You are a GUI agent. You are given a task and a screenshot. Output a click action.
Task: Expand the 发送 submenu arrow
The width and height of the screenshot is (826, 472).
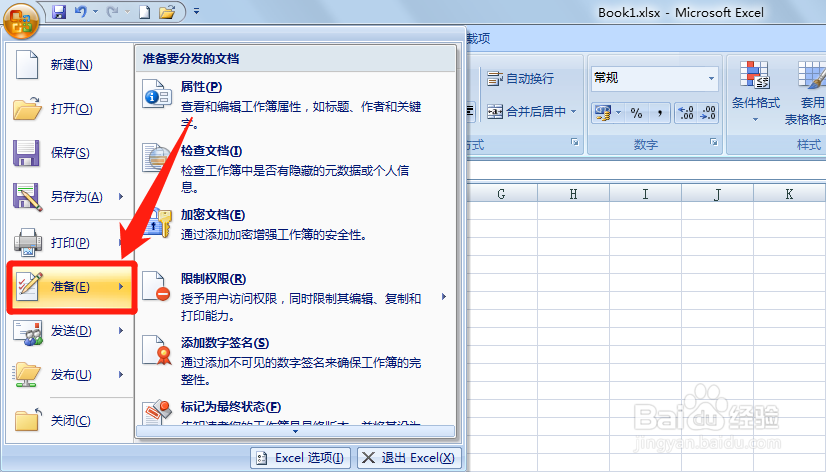[121, 331]
